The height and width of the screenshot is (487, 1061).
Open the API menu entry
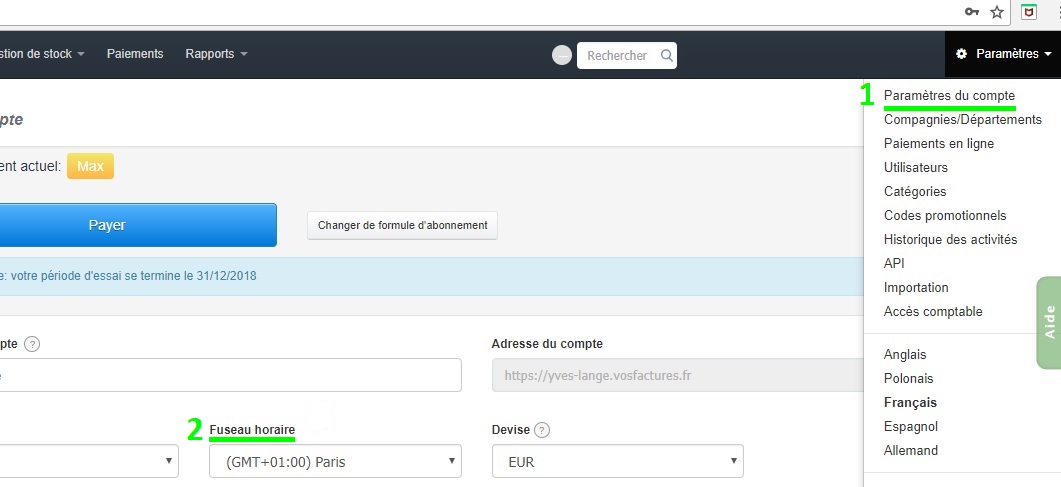[894, 264]
